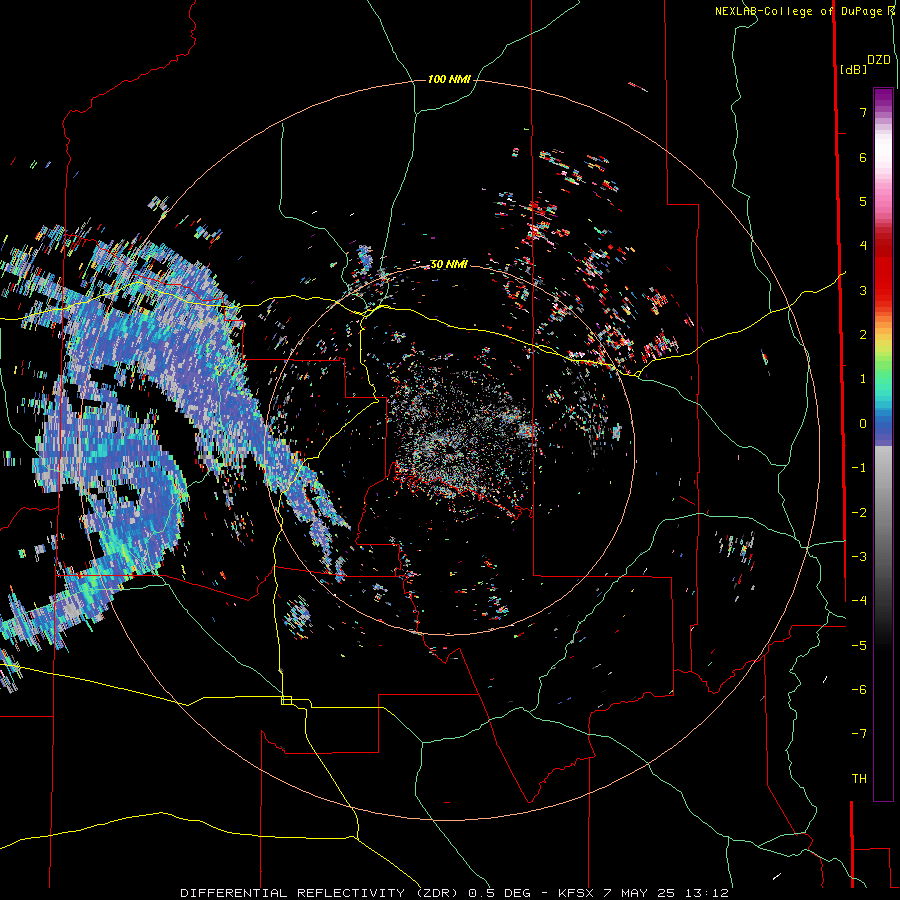Click the small square marker at the highway junction

[x=286, y=700]
